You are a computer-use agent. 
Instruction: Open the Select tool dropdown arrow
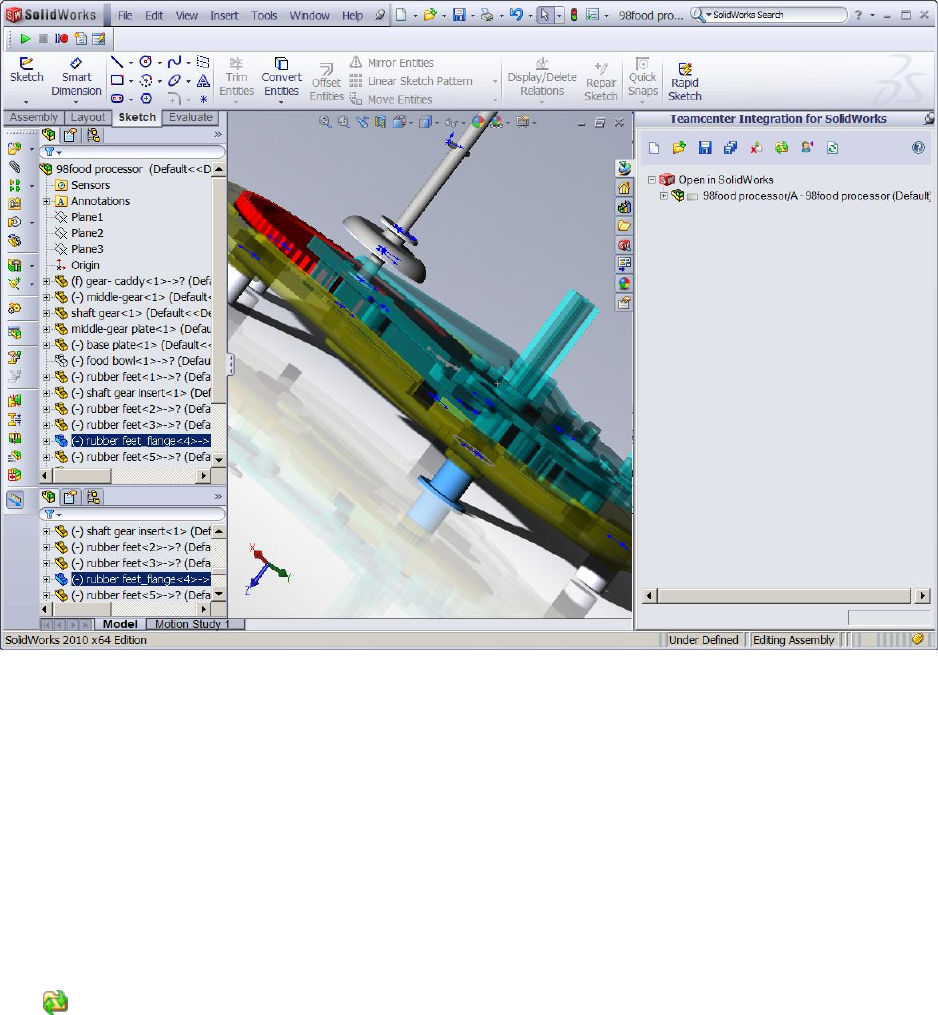coord(559,15)
